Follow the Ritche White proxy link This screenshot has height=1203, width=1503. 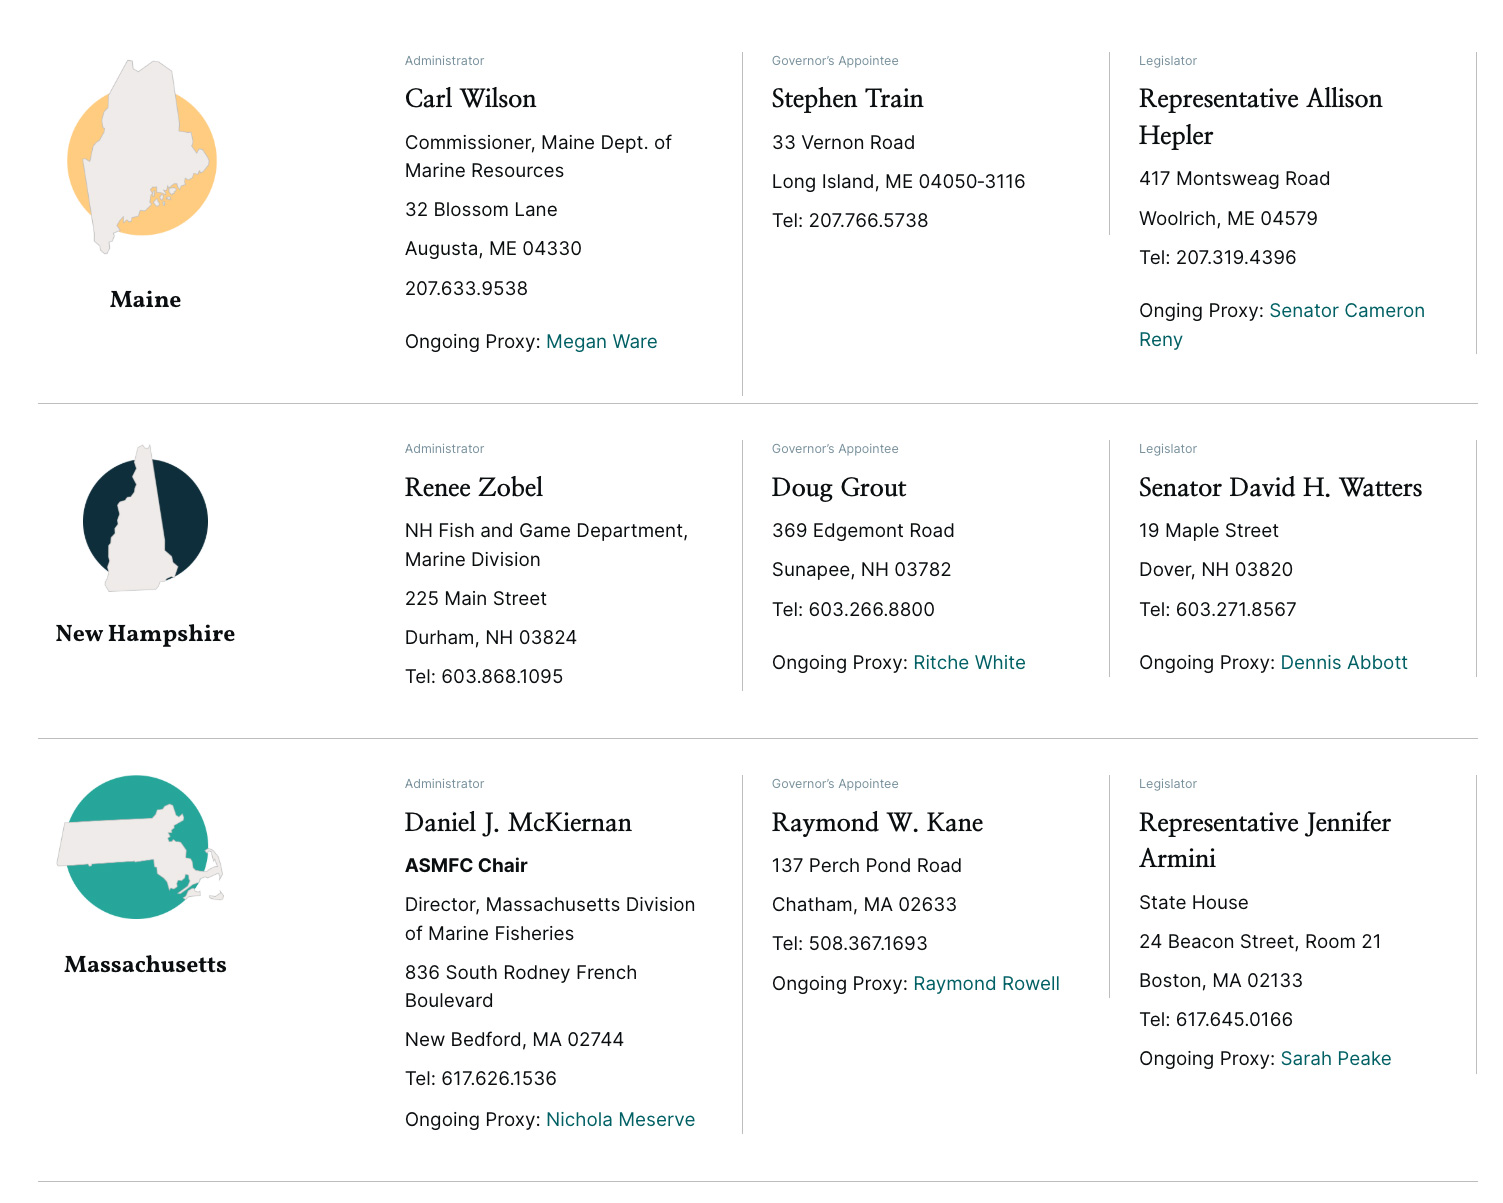coord(969,663)
